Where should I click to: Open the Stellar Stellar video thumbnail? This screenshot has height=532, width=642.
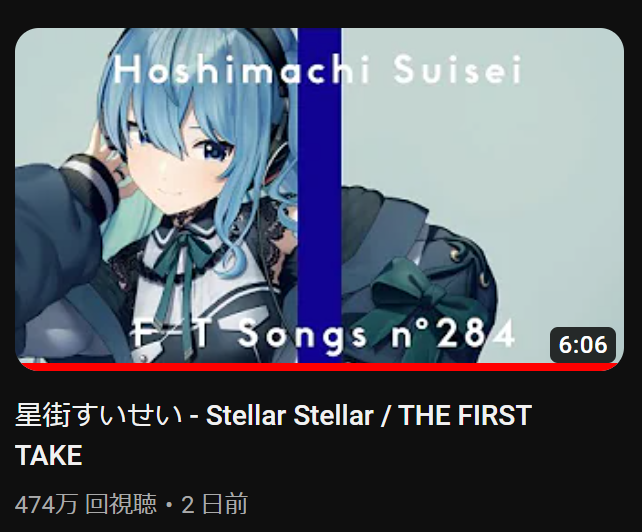[x=319, y=199]
